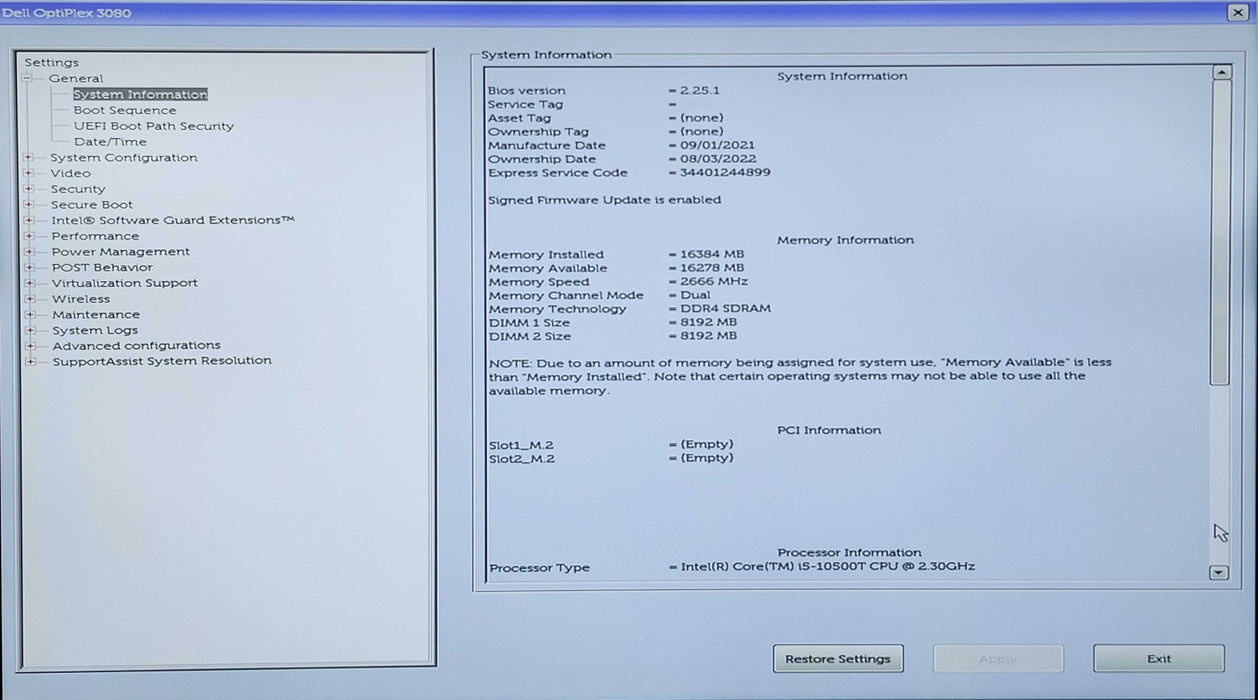Expand the Virtualization Support node
The height and width of the screenshot is (700, 1258).
(x=29, y=283)
